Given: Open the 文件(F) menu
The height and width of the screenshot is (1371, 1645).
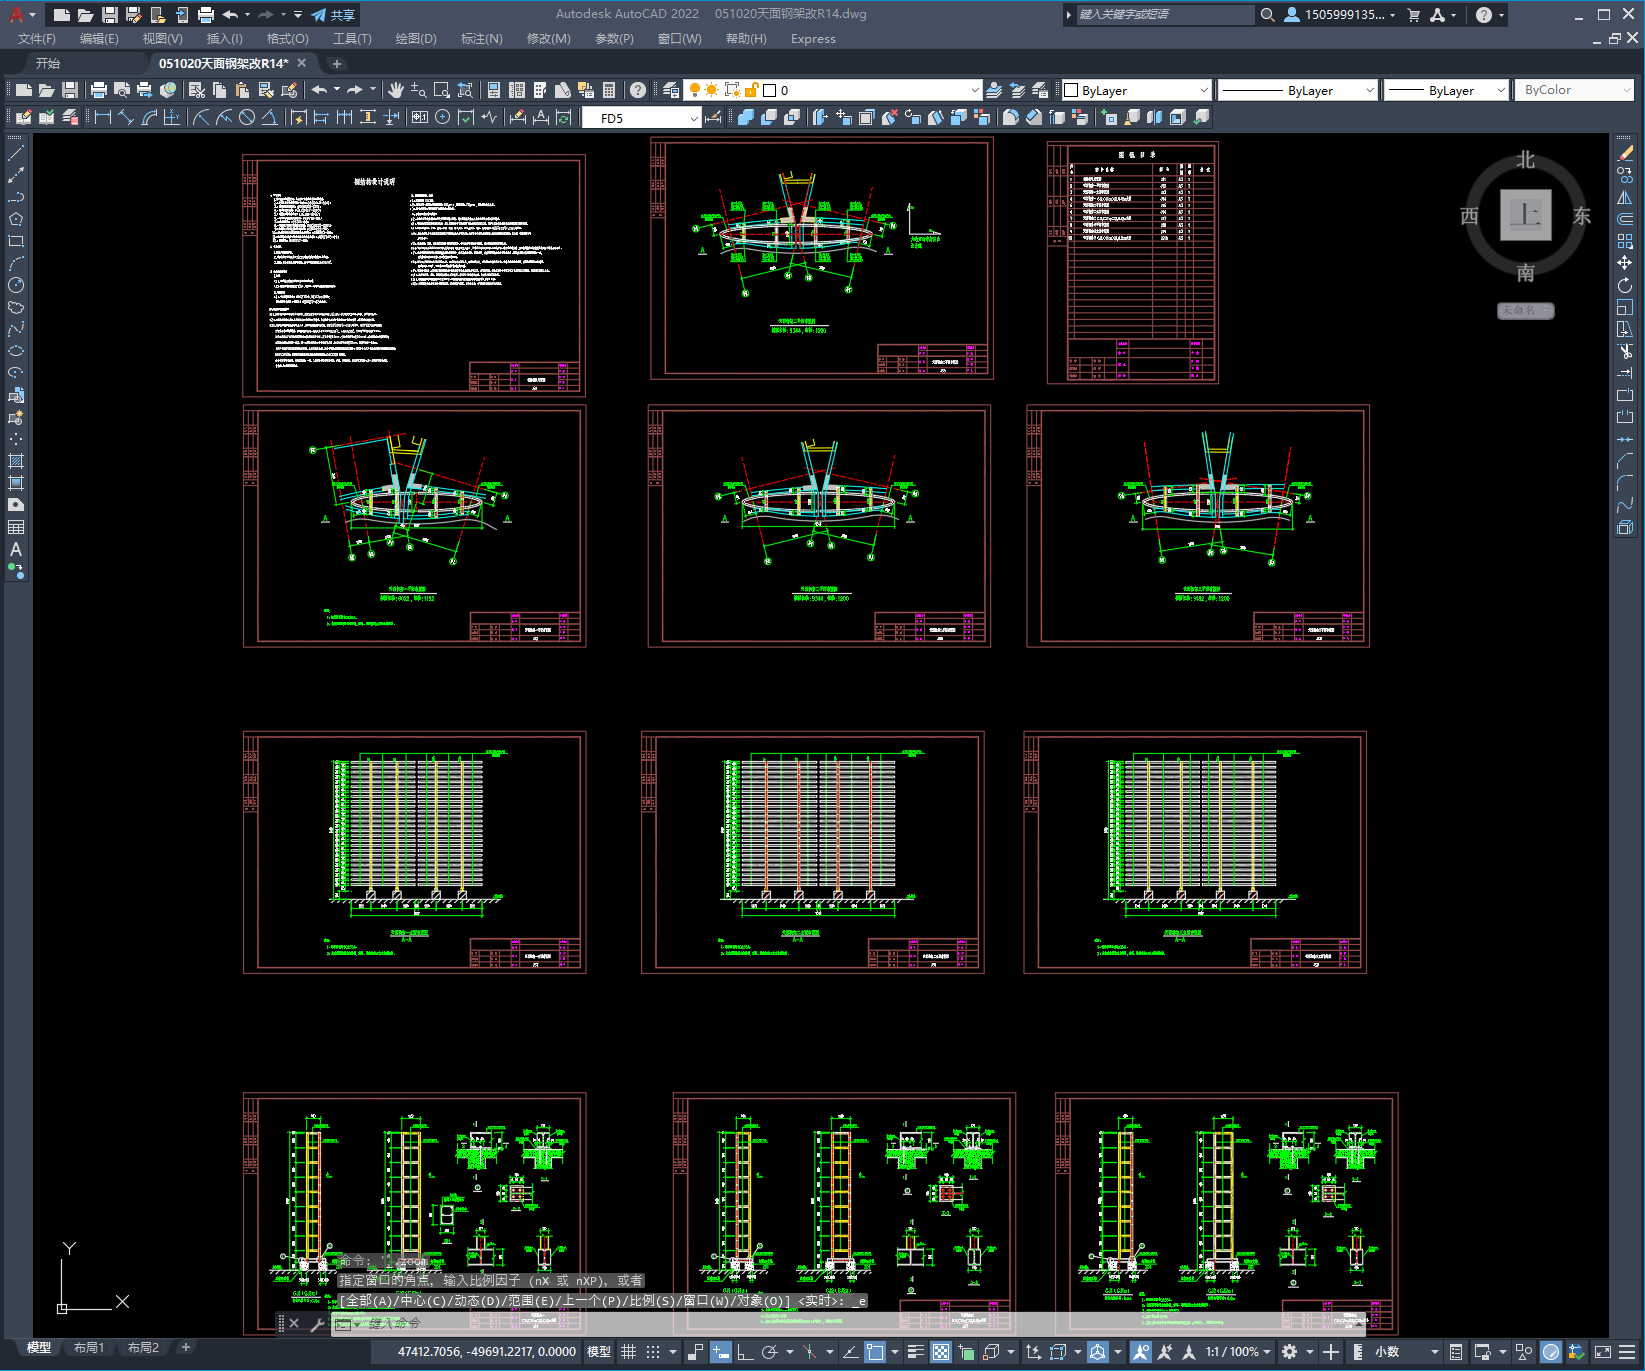Looking at the screenshot, I should pyautogui.click(x=37, y=39).
